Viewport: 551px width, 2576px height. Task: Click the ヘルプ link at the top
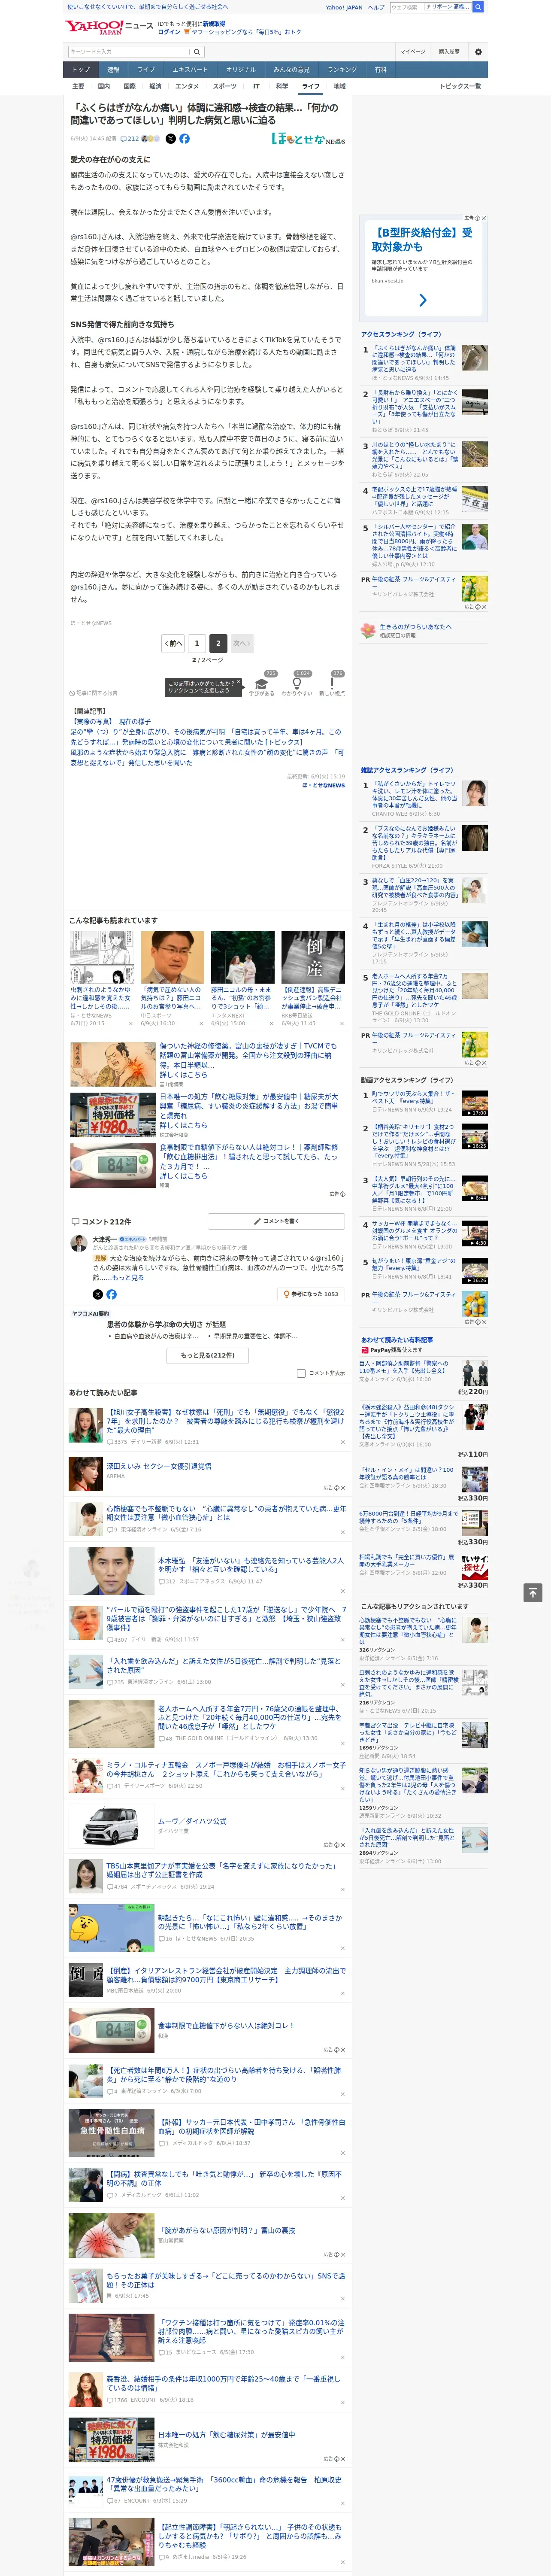coord(376,7)
